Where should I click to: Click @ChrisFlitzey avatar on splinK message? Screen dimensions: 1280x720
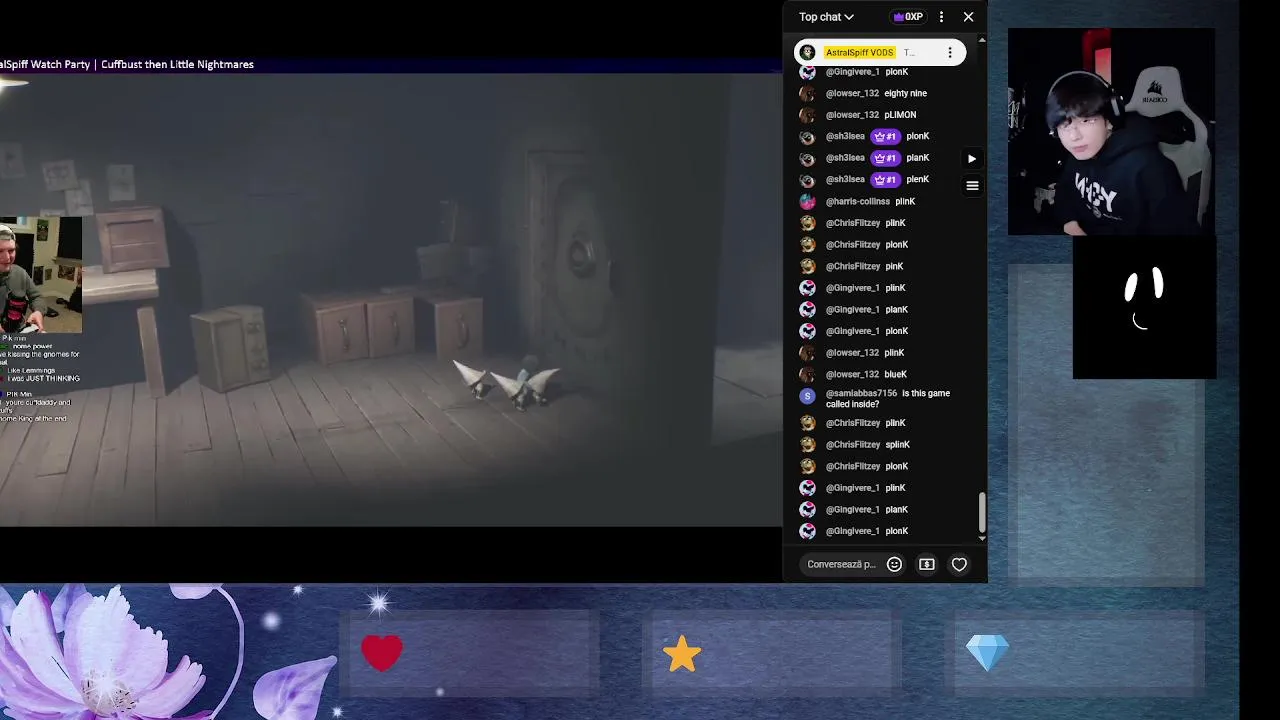pyautogui.click(x=808, y=444)
